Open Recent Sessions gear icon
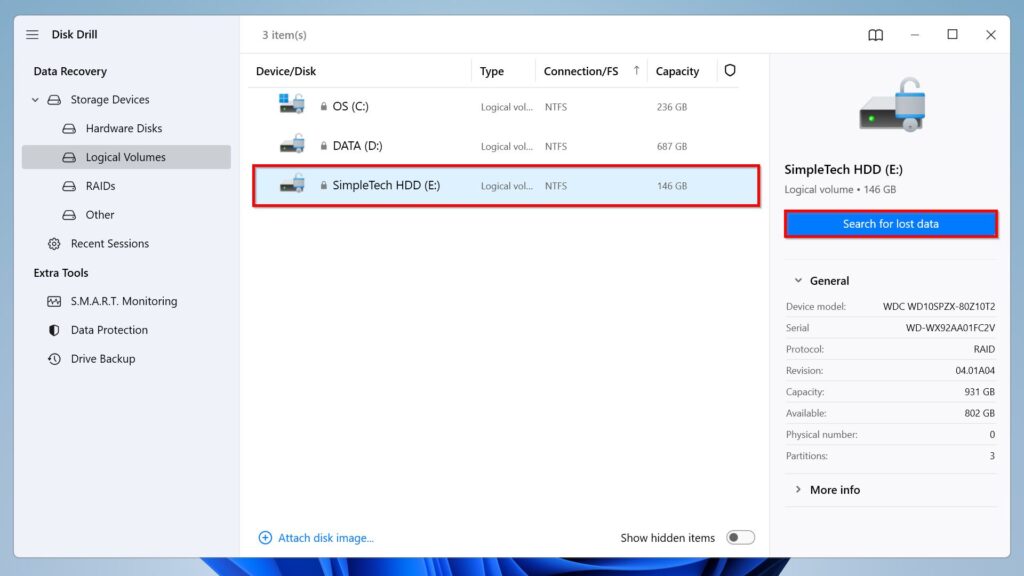1024x576 pixels. click(54, 244)
